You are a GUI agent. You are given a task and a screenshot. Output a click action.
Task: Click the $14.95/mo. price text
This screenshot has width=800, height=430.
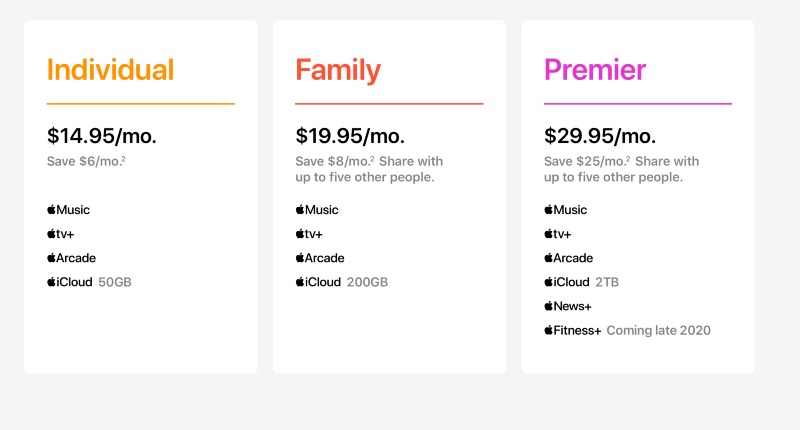[102, 136]
